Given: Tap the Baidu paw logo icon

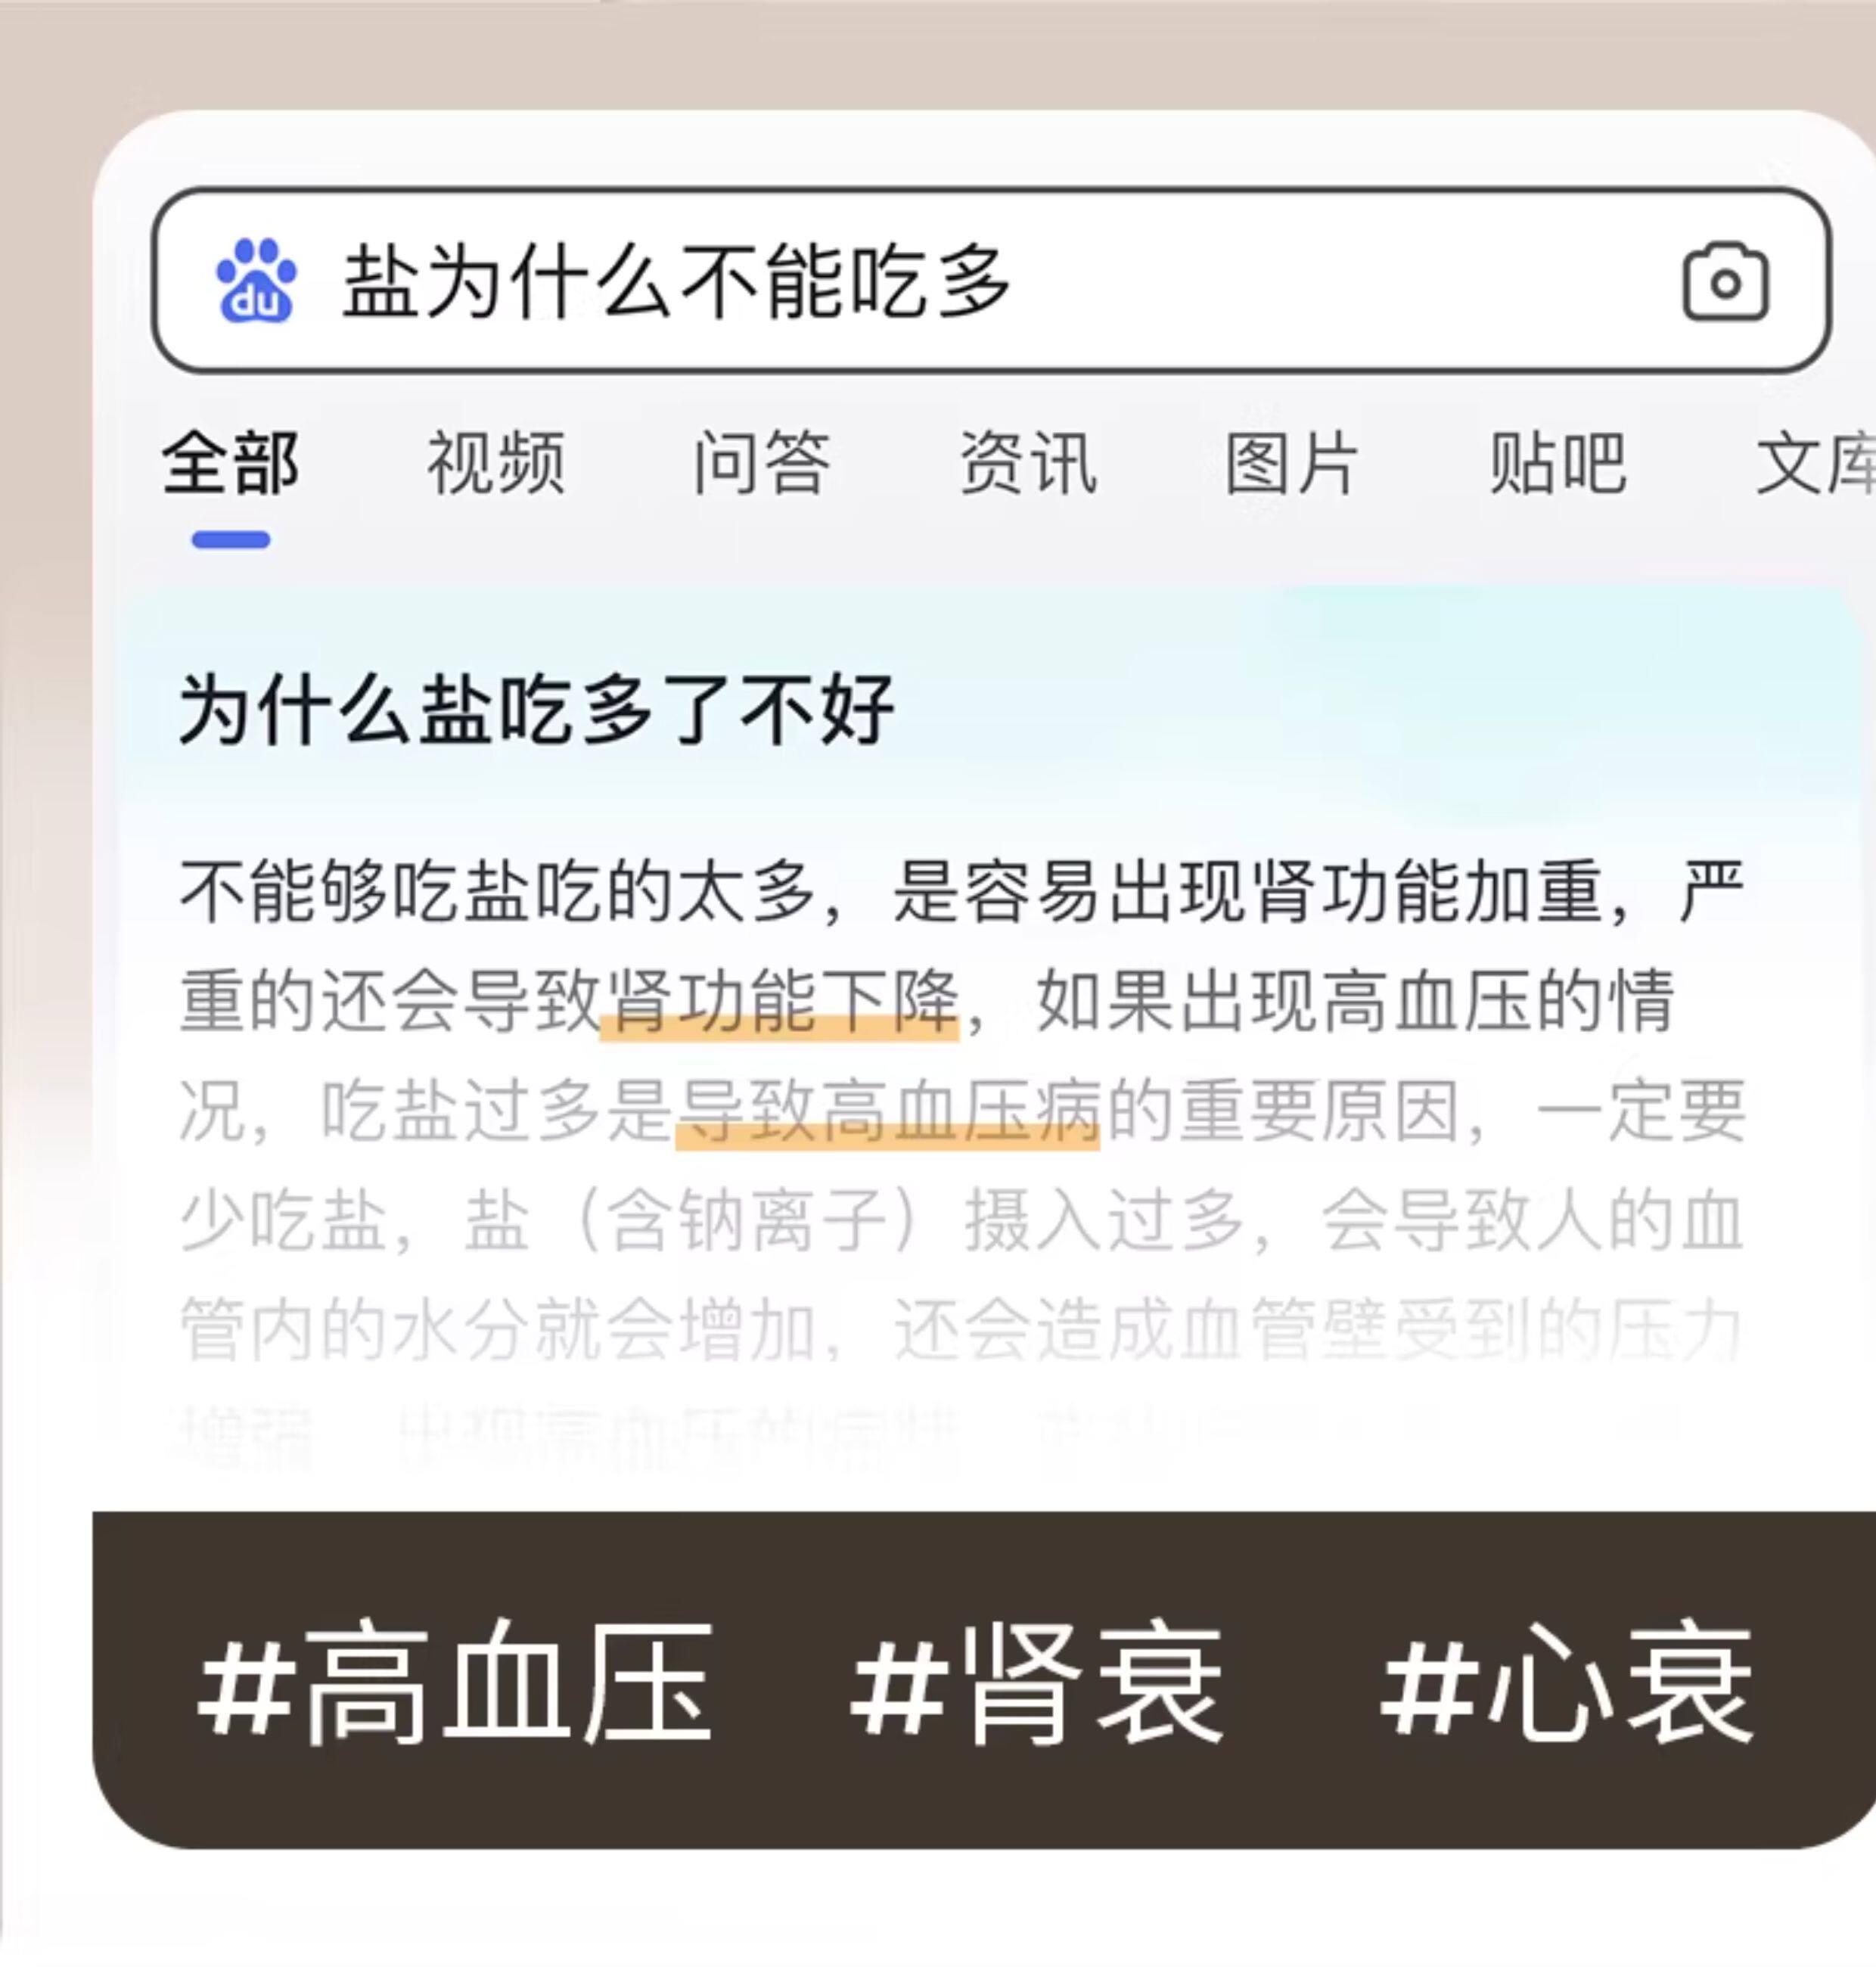Looking at the screenshot, I should tap(256, 281).
